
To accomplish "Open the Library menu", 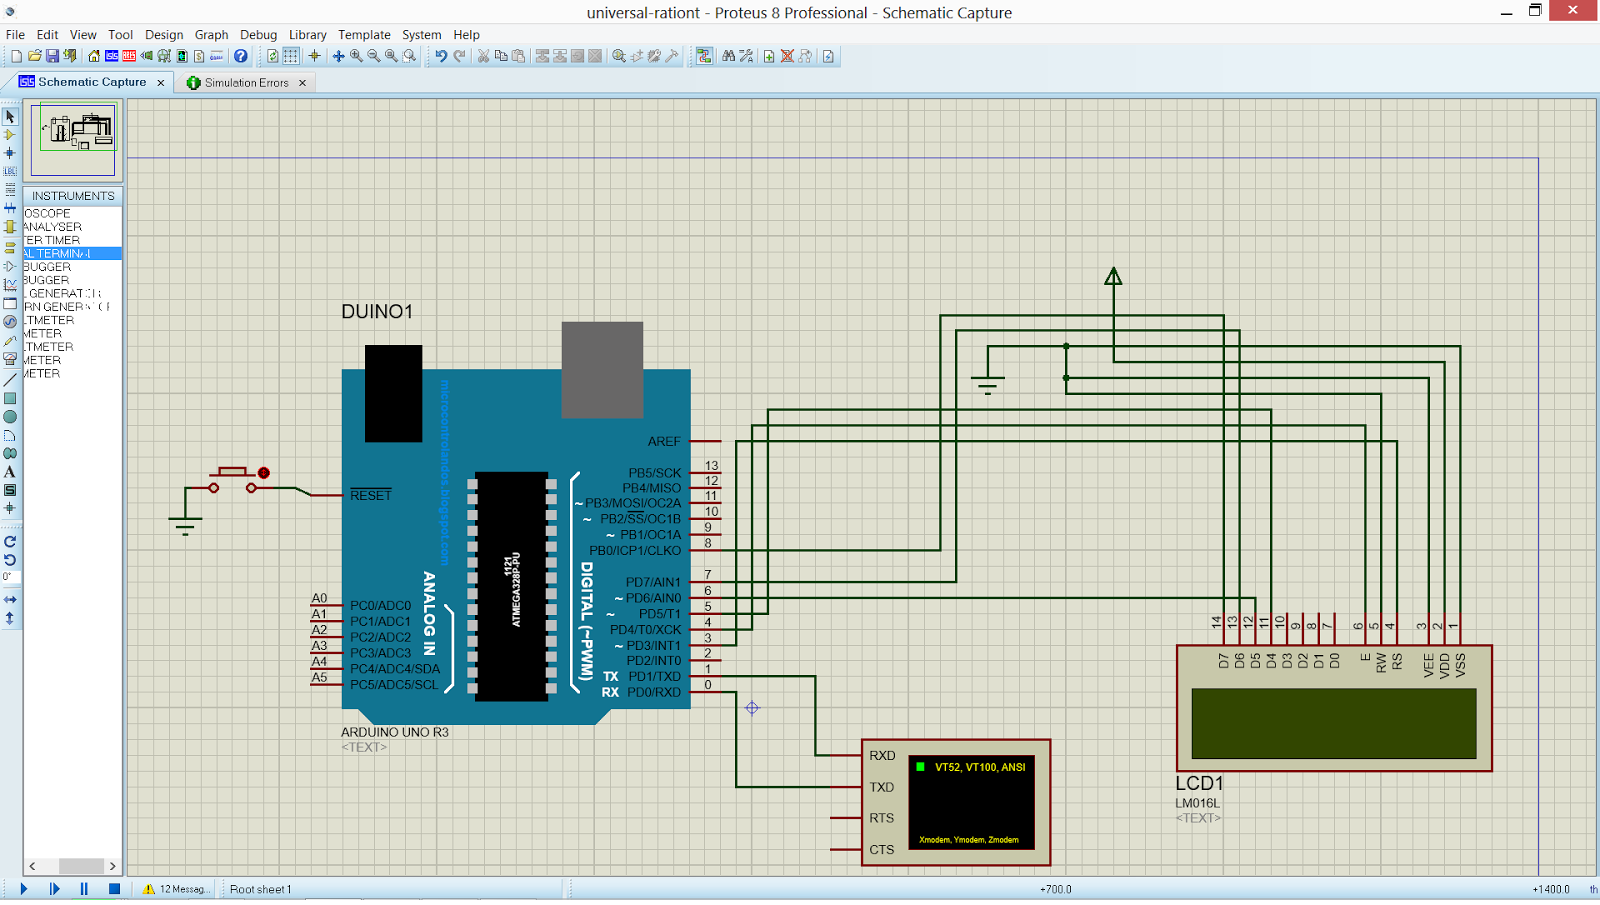I will click(x=307, y=34).
